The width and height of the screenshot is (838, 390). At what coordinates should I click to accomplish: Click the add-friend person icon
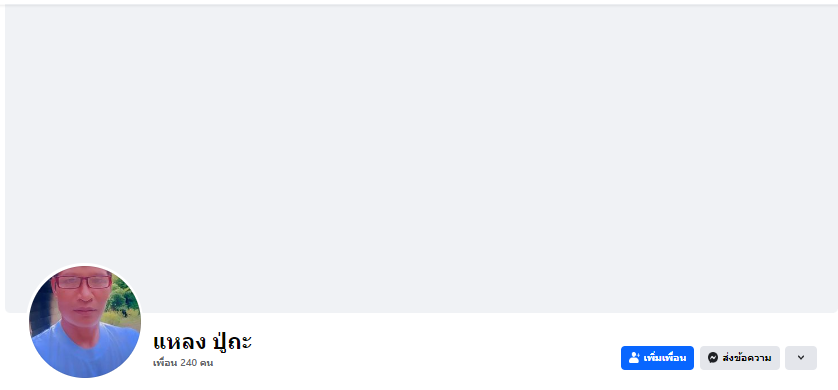(x=634, y=357)
